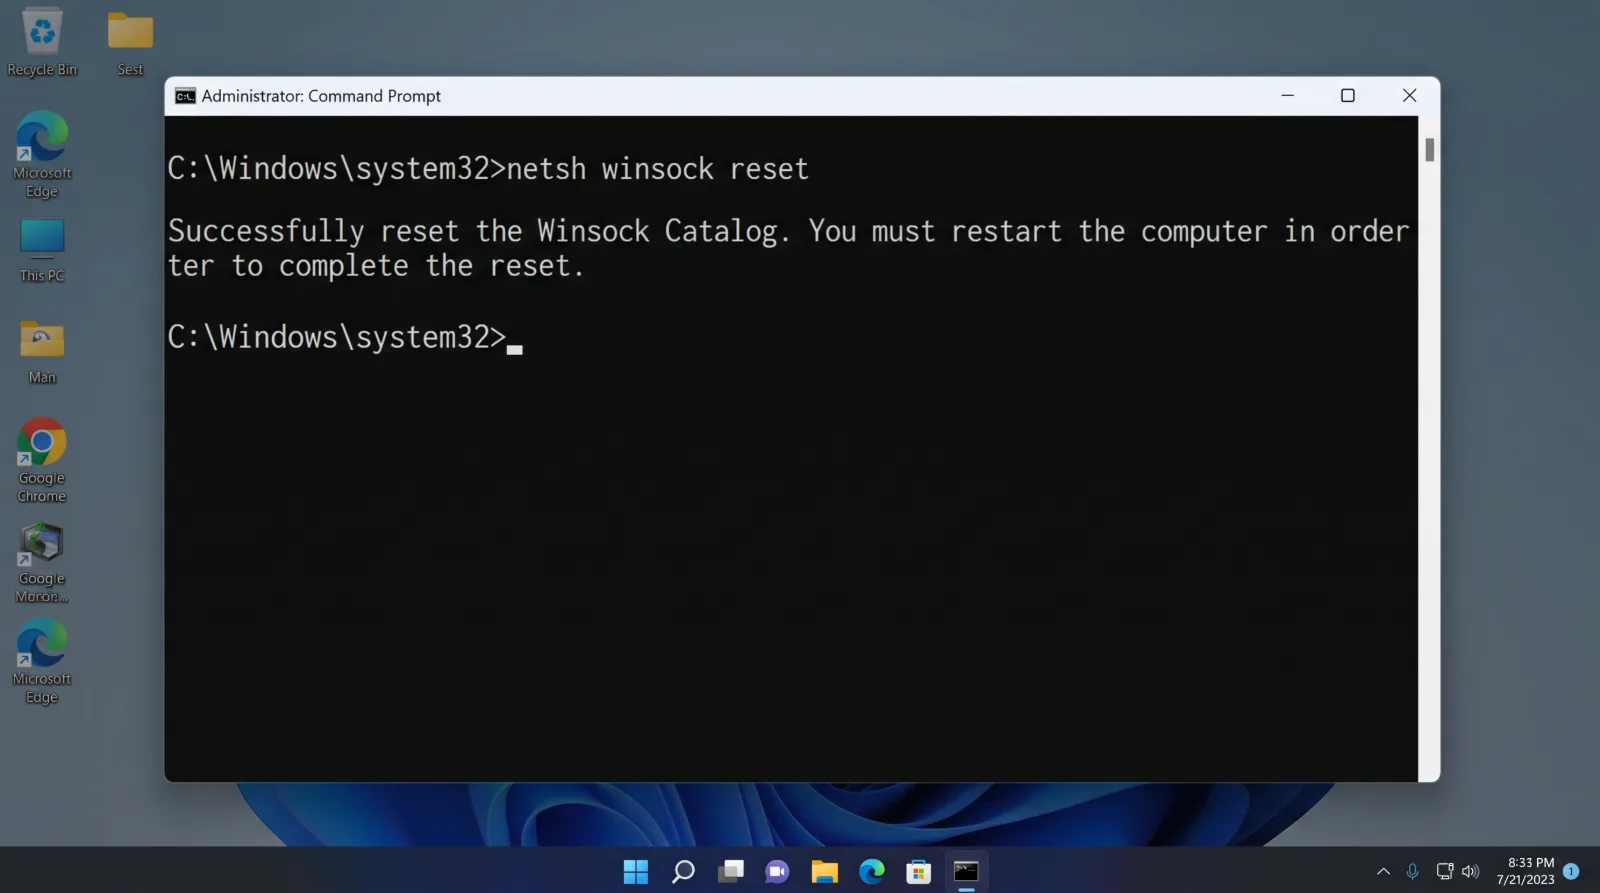The height and width of the screenshot is (893, 1600).
Task: Select the Google Chrome desktop shortcut
Action: click(42, 460)
